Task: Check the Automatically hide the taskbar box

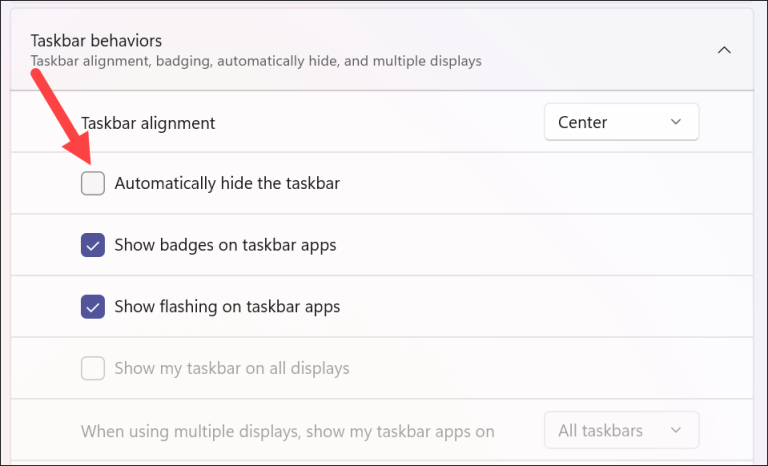Action: (93, 183)
